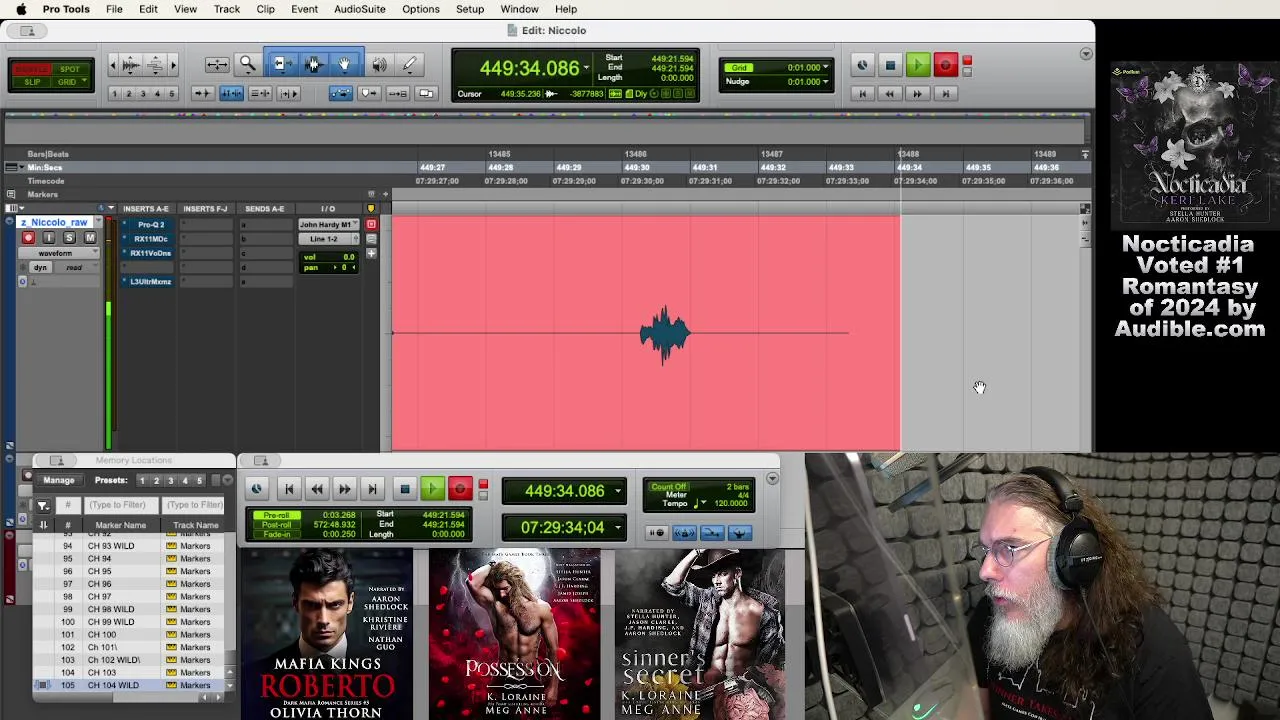Image resolution: width=1280 pixels, height=720 pixels.
Task: Open the L3UltrMxmz insert plugin
Action: coord(151,282)
